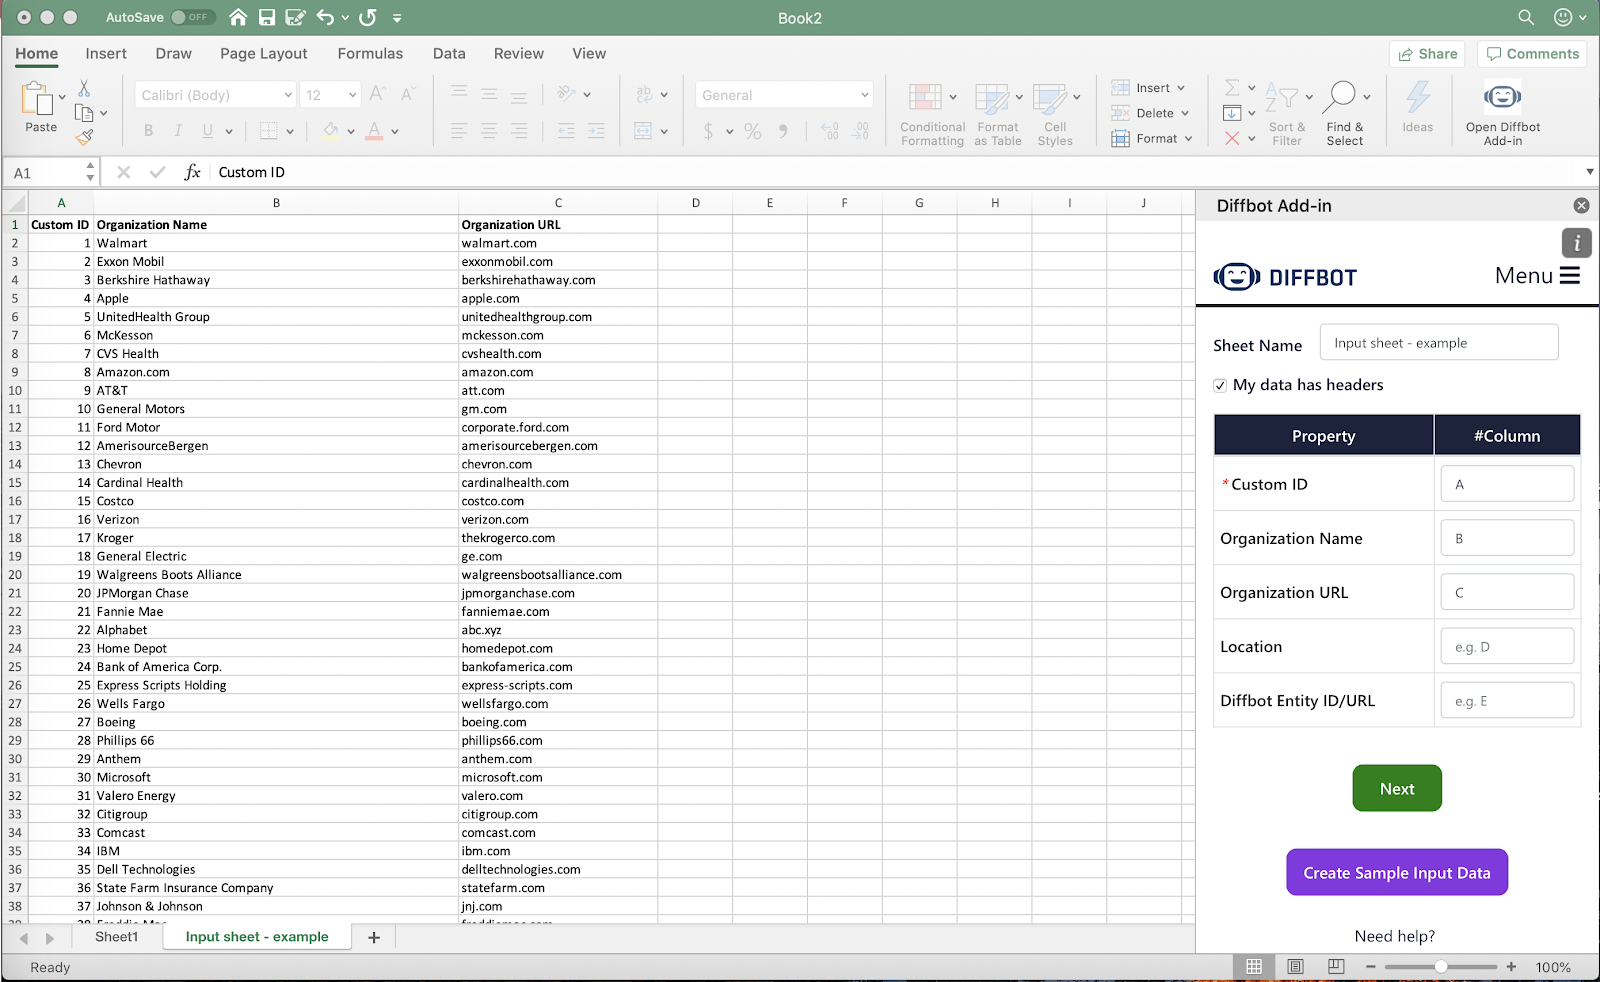Screen dimensions: 1600x982
Task: Click the Home icon in title bar
Action: tap(238, 17)
